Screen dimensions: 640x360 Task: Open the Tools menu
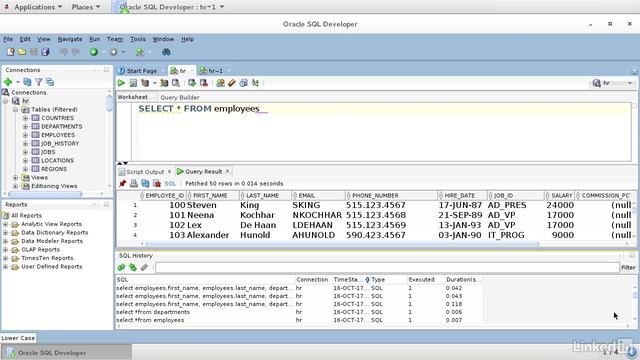[x=138, y=39]
